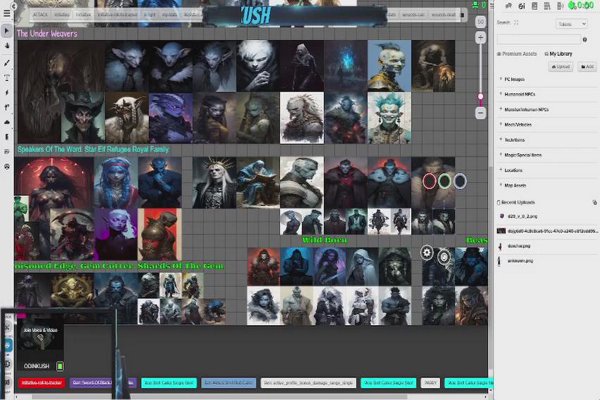Select the upload with the long hash filename
Viewport: 600px width, 400px height.
point(547,231)
